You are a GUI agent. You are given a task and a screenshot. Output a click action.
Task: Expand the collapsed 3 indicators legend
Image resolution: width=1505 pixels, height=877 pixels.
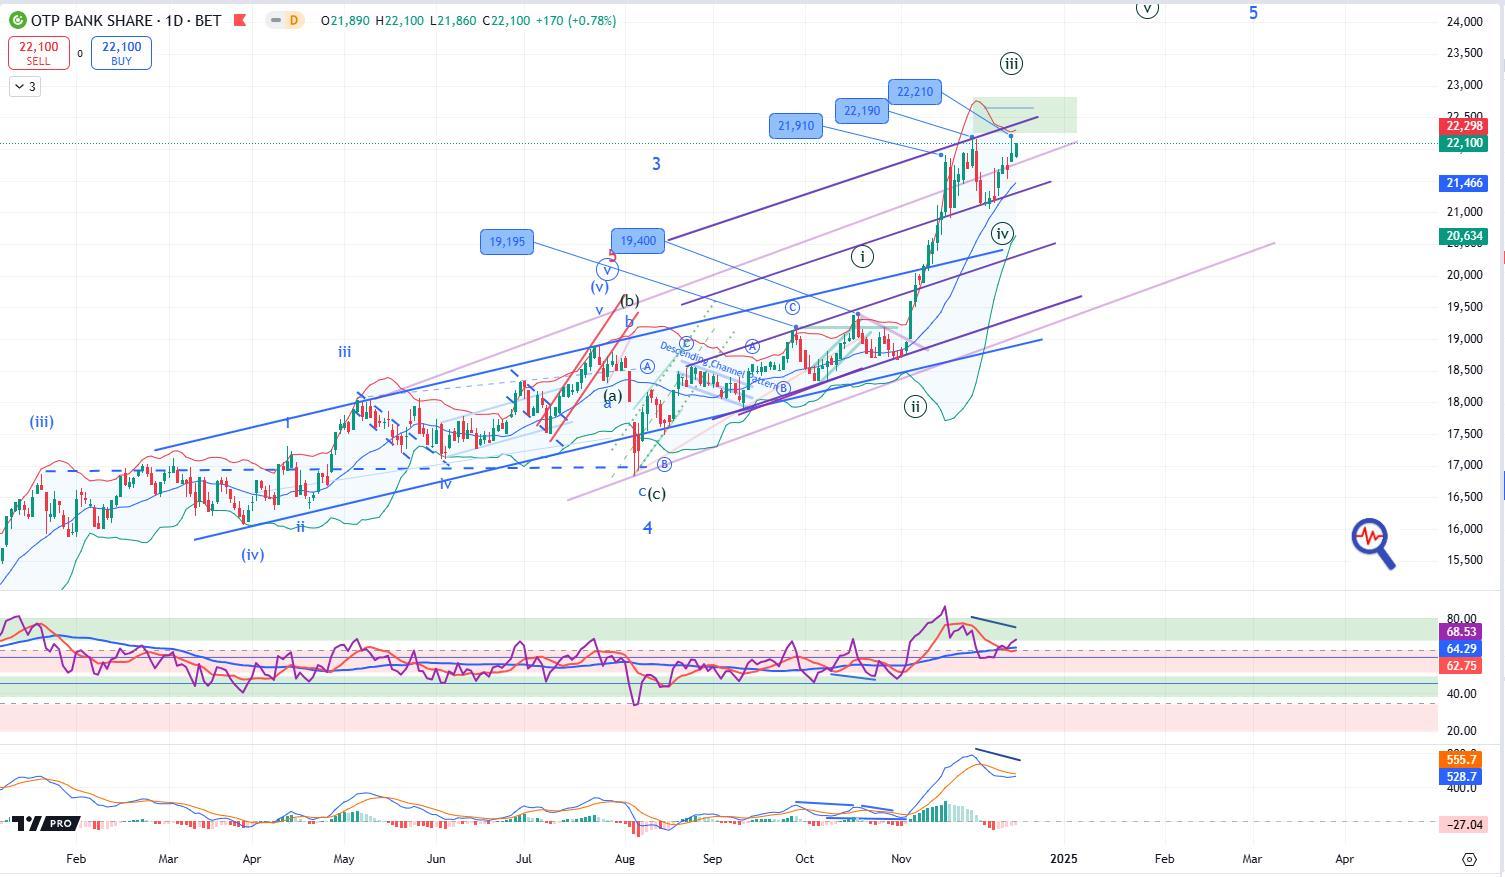point(25,87)
